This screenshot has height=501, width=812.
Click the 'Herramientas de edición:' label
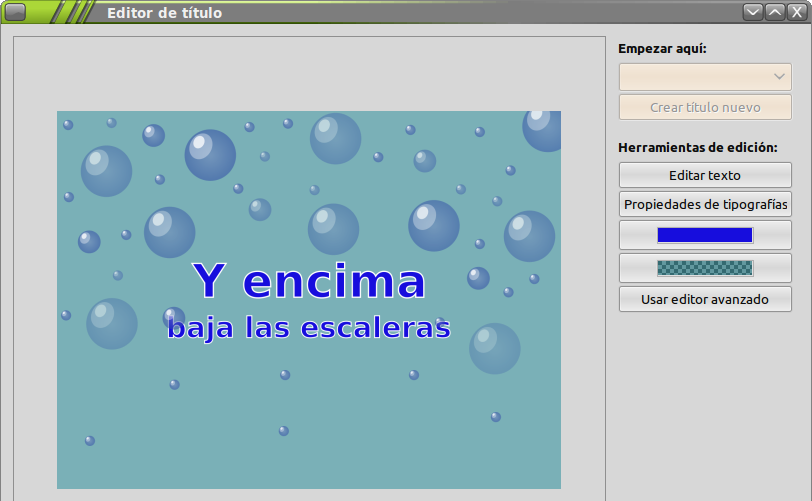pyautogui.click(x=698, y=148)
